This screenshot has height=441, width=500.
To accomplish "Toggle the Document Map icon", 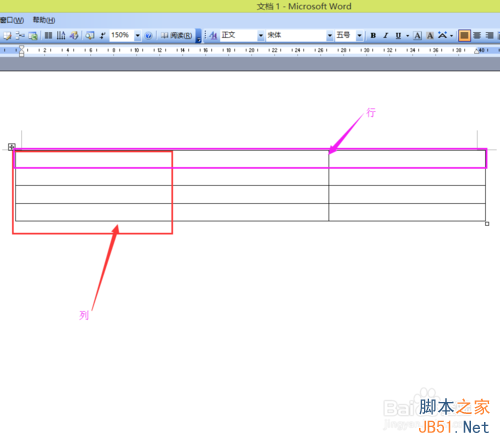I will pos(90,35).
